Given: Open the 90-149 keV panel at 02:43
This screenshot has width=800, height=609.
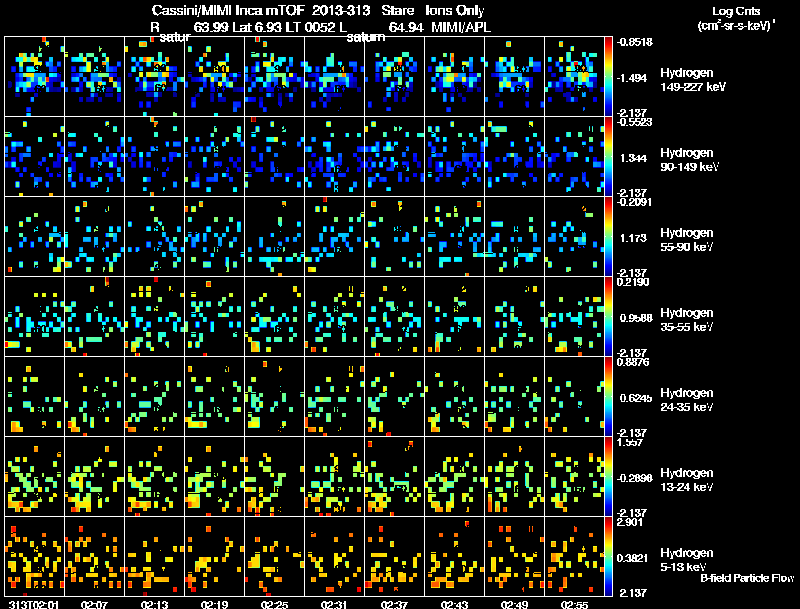Looking at the screenshot, I should click(x=455, y=157).
